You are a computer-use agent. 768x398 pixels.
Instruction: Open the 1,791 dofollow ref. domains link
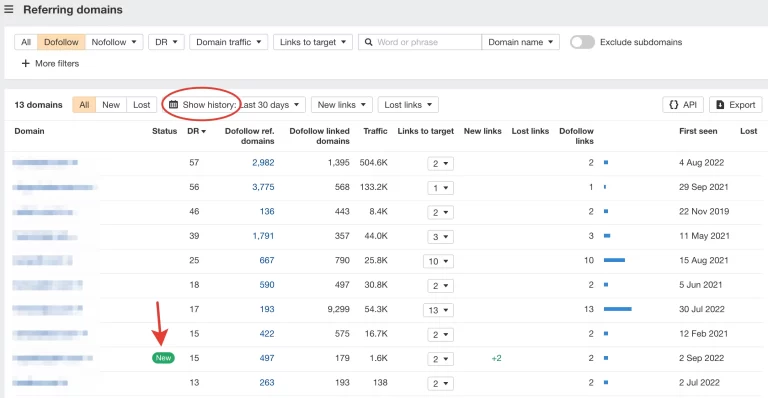tap(263, 236)
